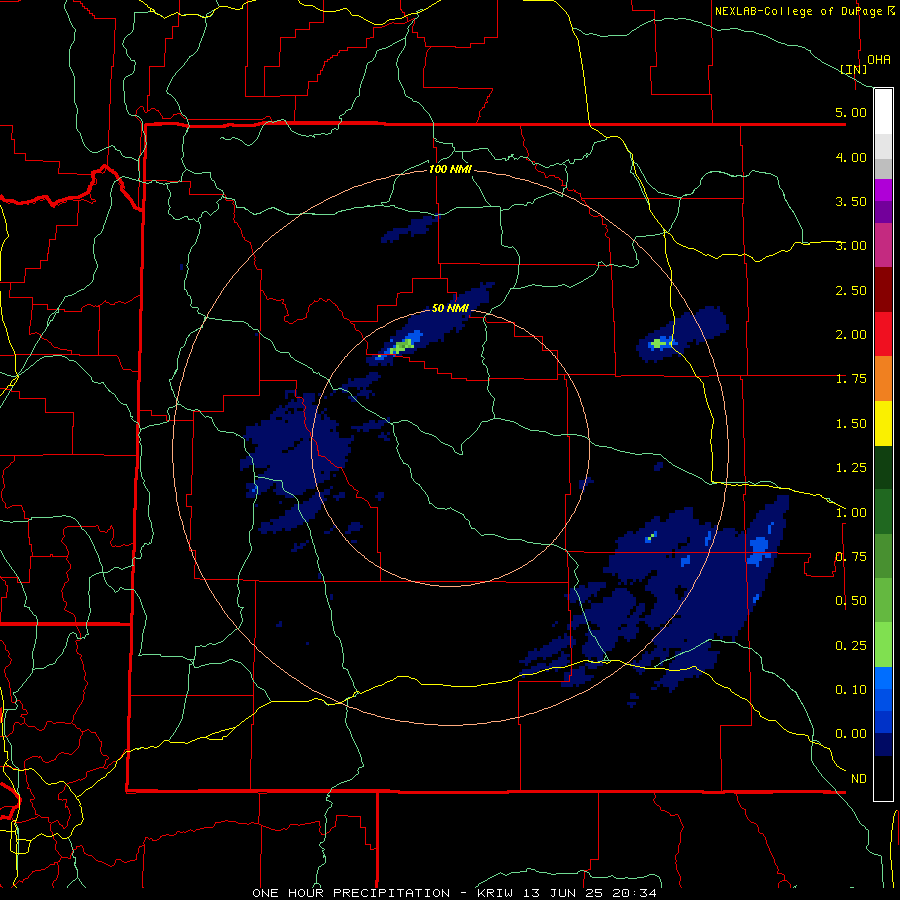Select the 0.25 legend value
The height and width of the screenshot is (900, 900).
click(851, 645)
